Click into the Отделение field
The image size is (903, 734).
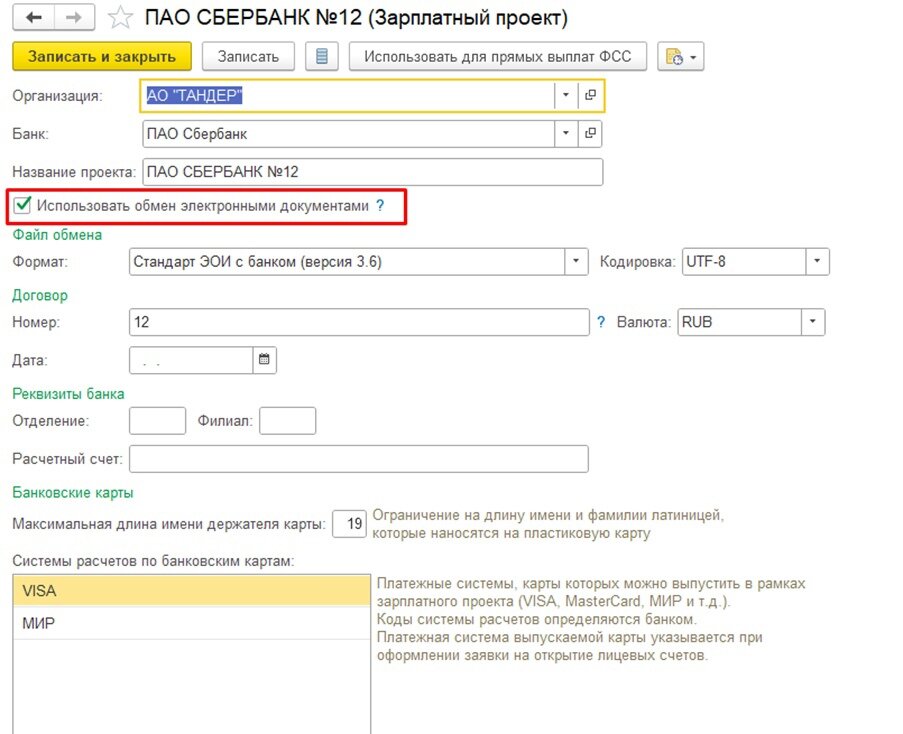pos(157,420)
